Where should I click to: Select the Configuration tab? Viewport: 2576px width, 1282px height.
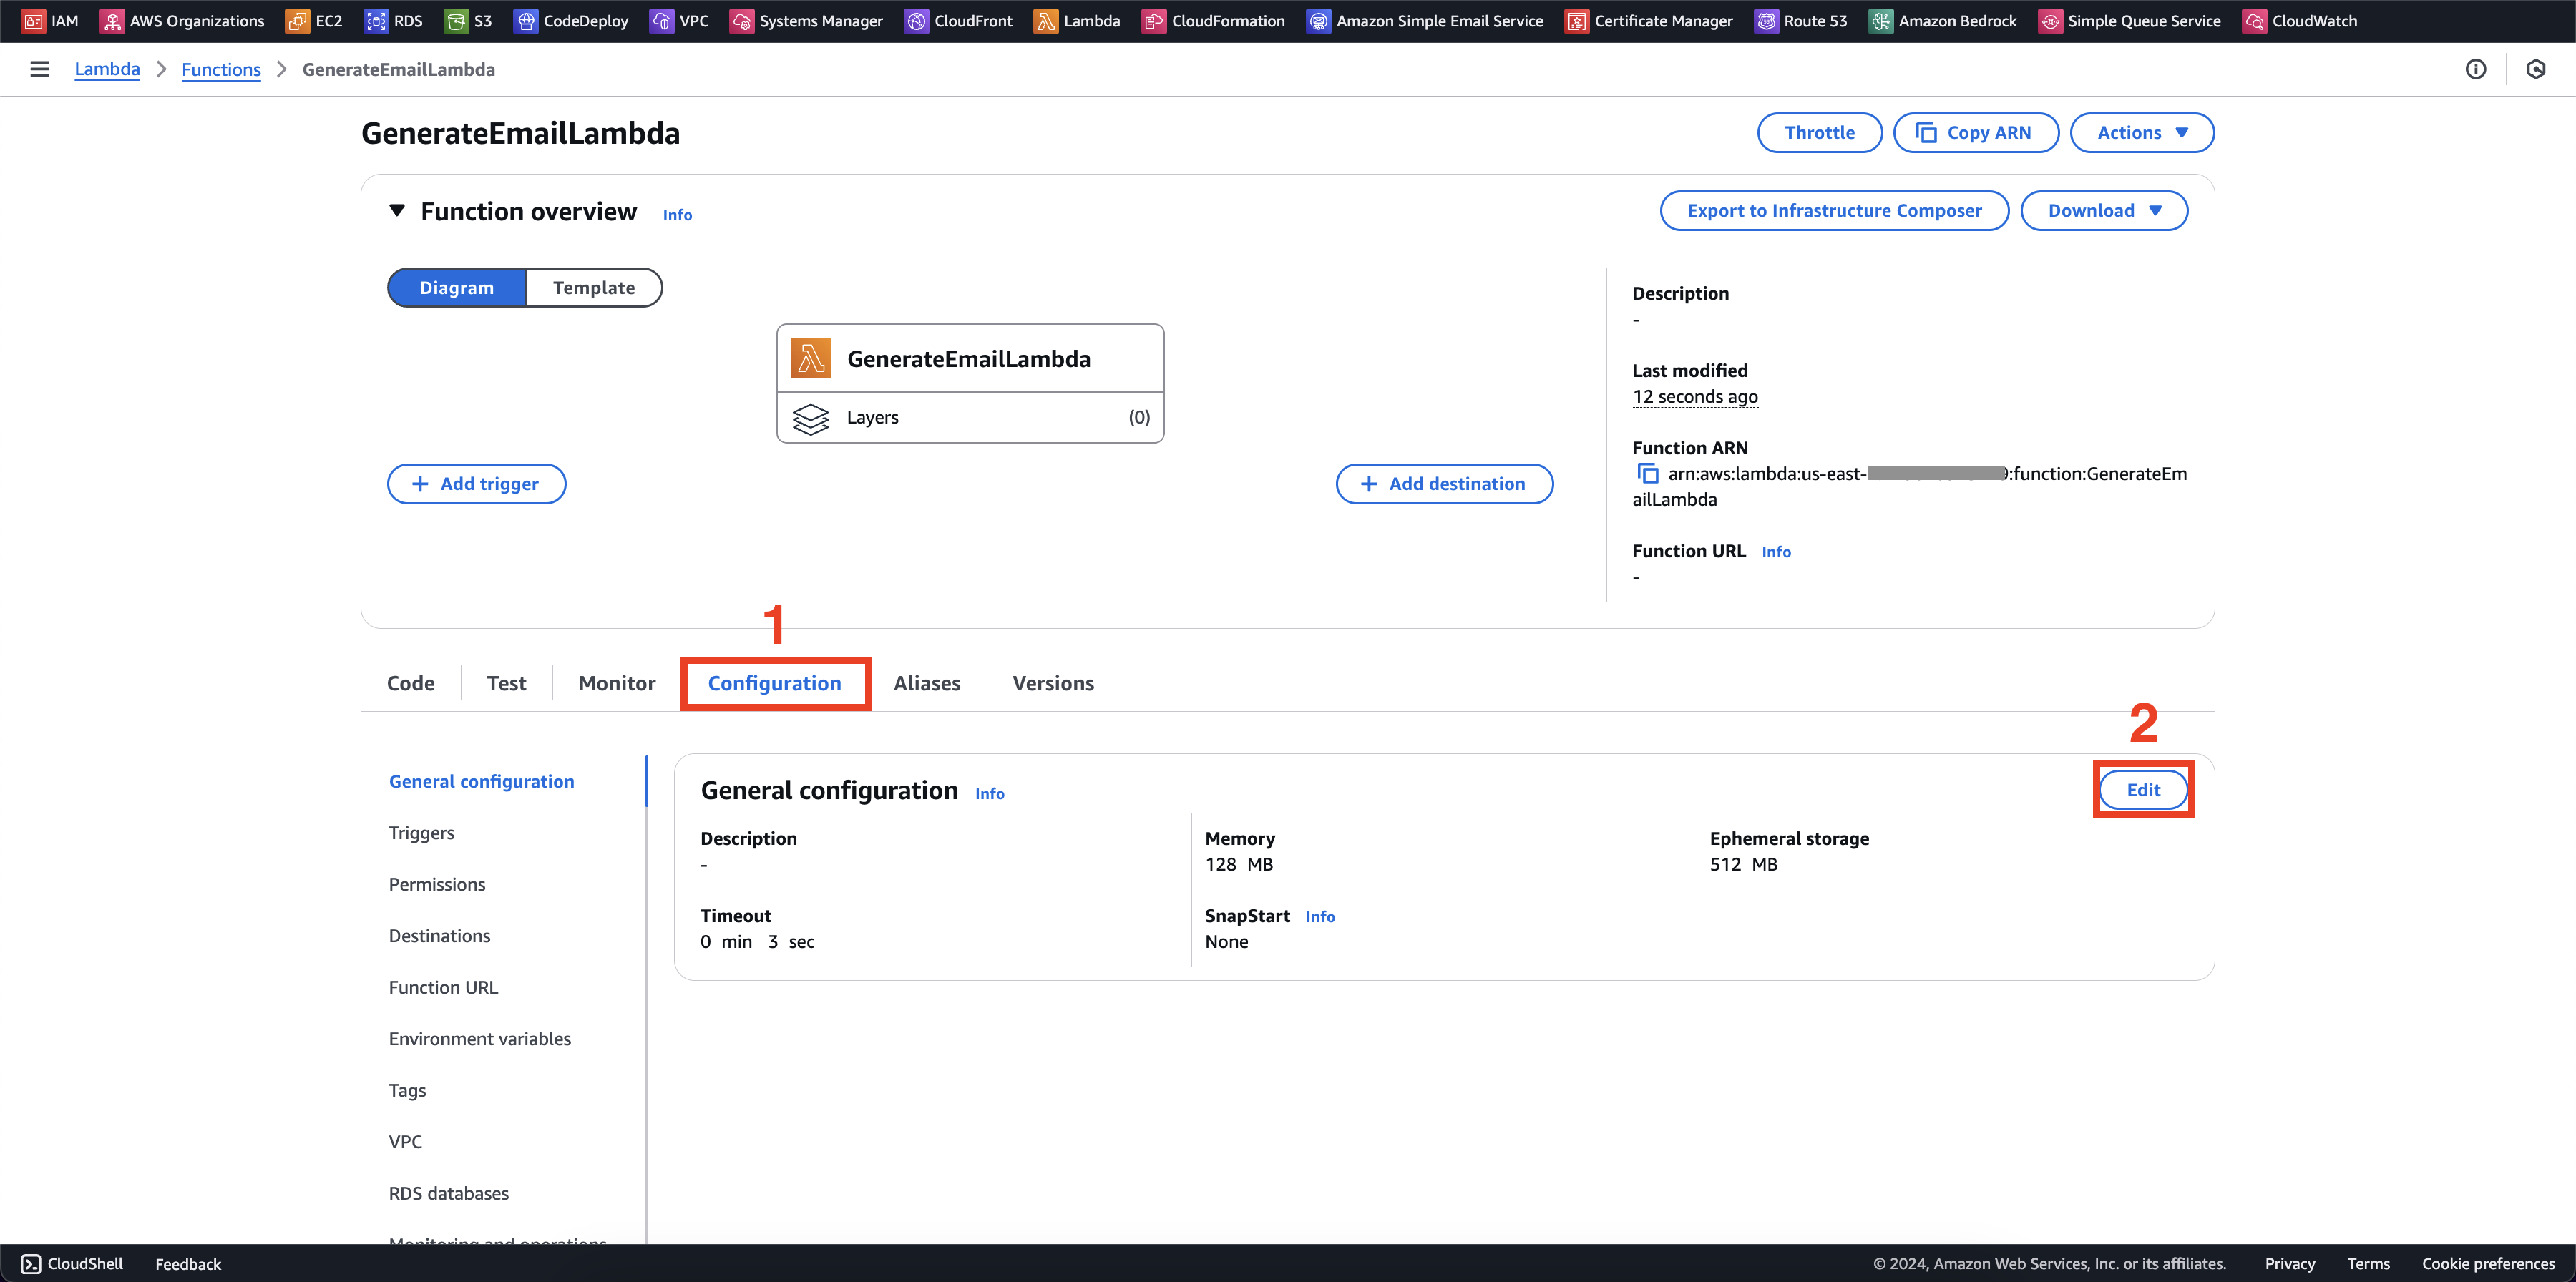(x=775, y=683)
